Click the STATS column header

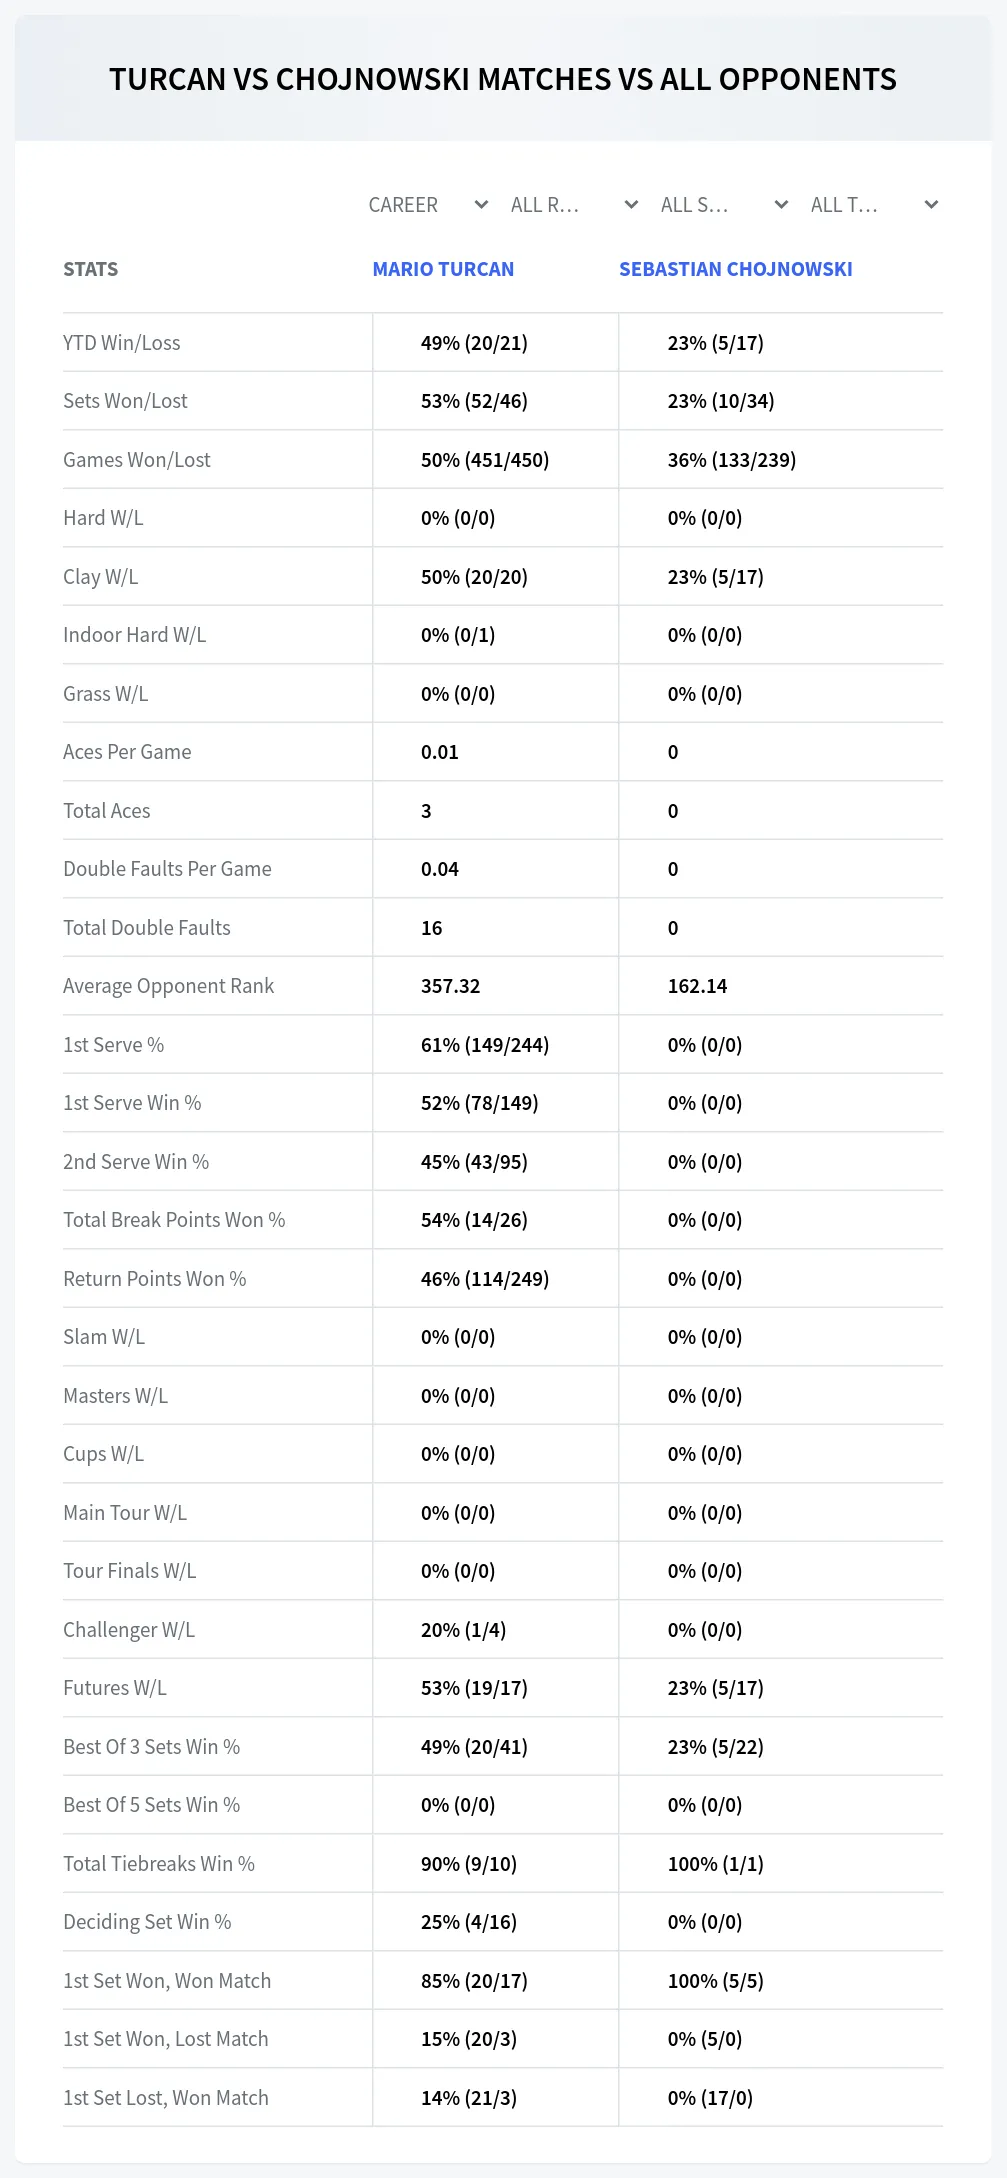(90, 269)
